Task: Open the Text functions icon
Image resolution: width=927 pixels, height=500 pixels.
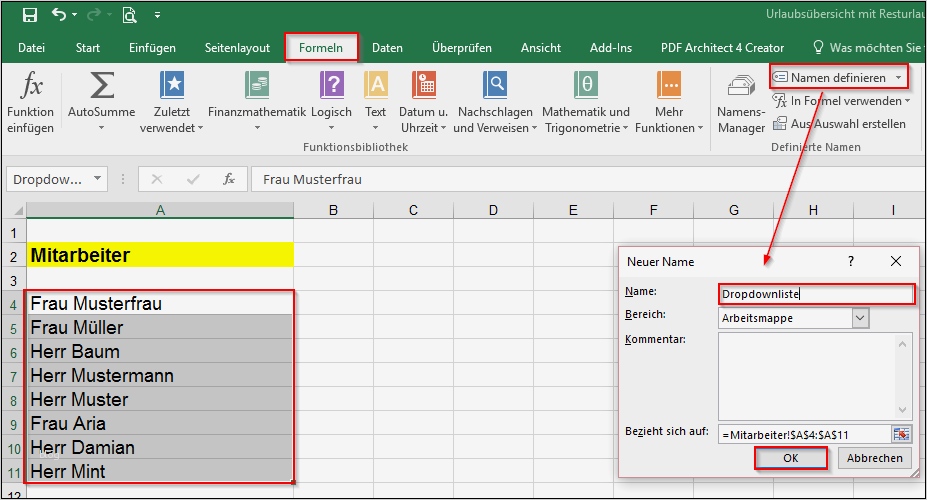Action: 376,85
